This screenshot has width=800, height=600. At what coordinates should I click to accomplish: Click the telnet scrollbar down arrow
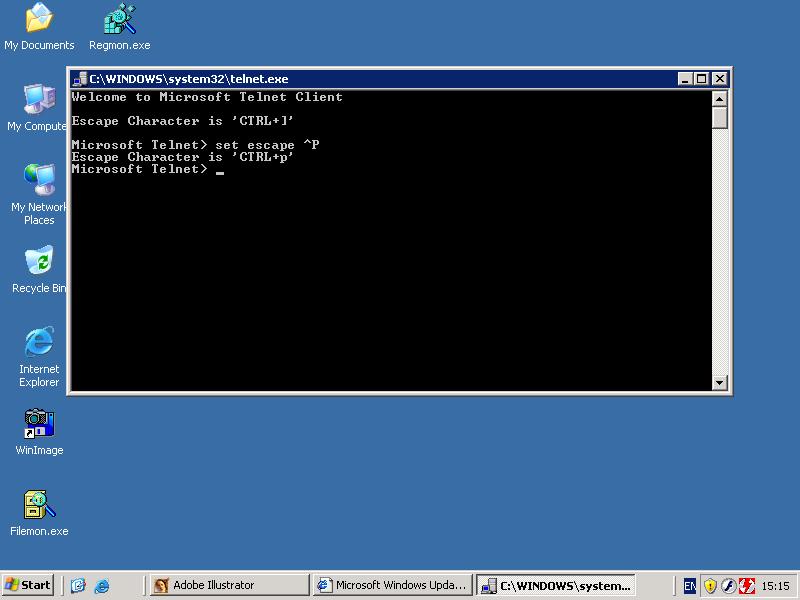coord(719,382)
